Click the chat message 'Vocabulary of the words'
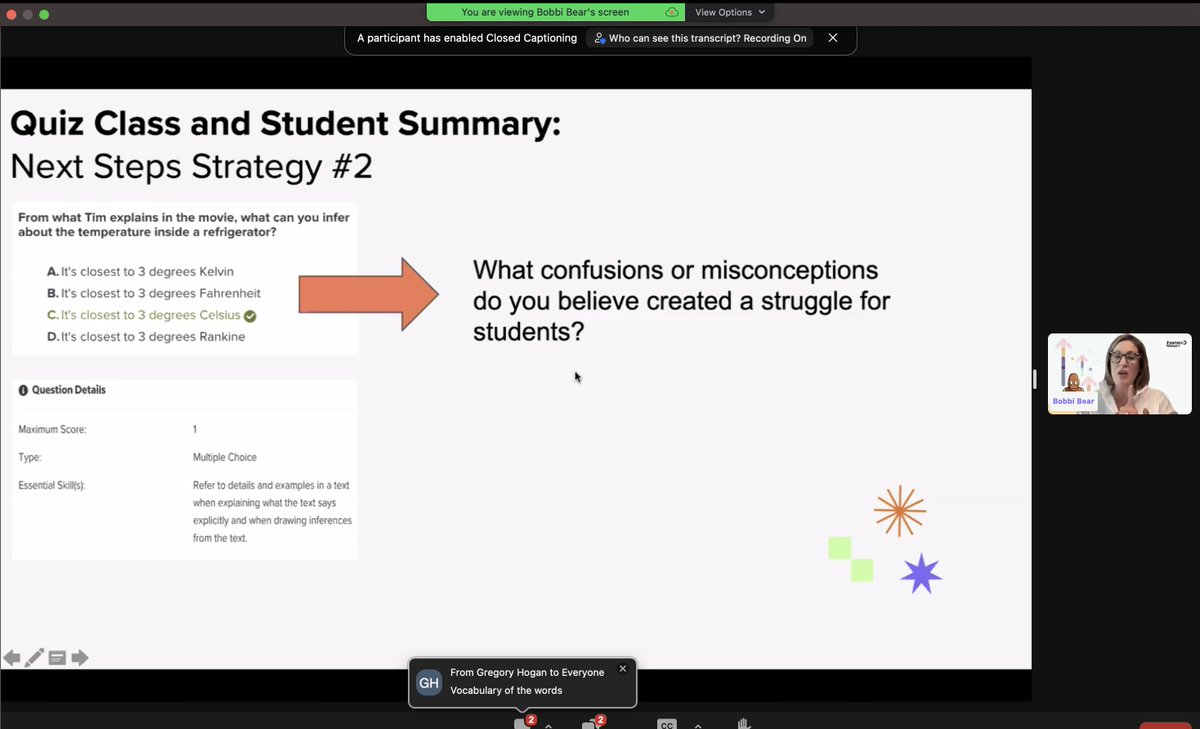Viewport: 1200px width, 729px height. [x=506, y=690]
